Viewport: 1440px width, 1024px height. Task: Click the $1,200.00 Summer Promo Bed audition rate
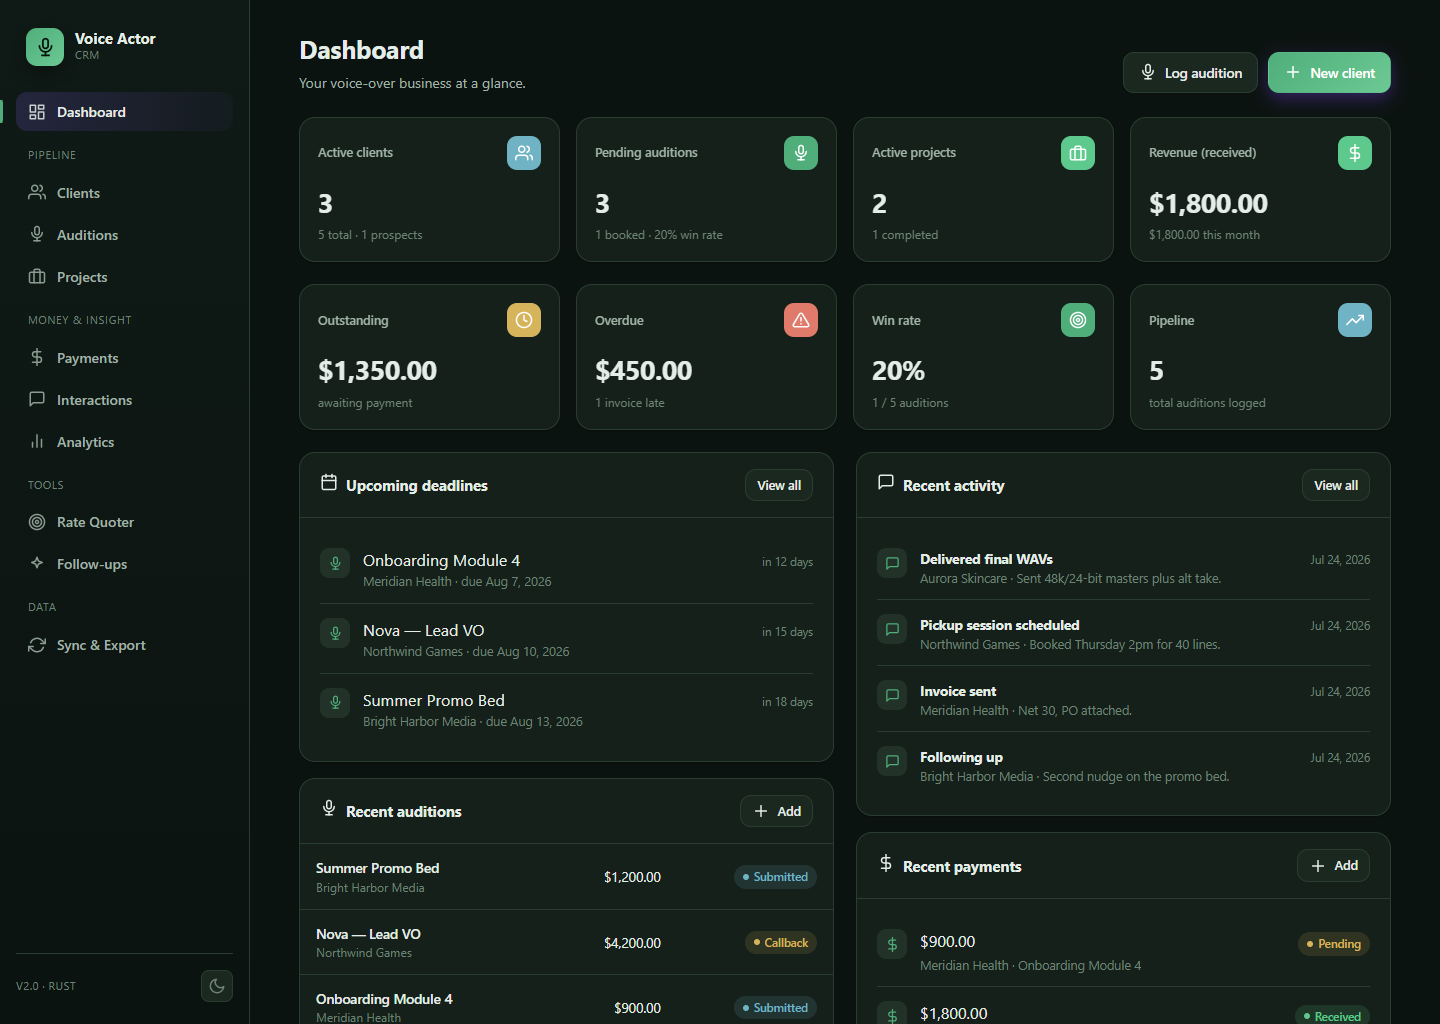click(x=632, y=877)
